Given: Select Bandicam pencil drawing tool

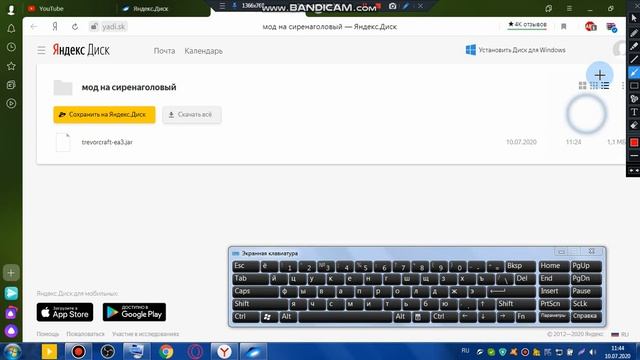Looking at the screenshot, I should coord(633,33).
